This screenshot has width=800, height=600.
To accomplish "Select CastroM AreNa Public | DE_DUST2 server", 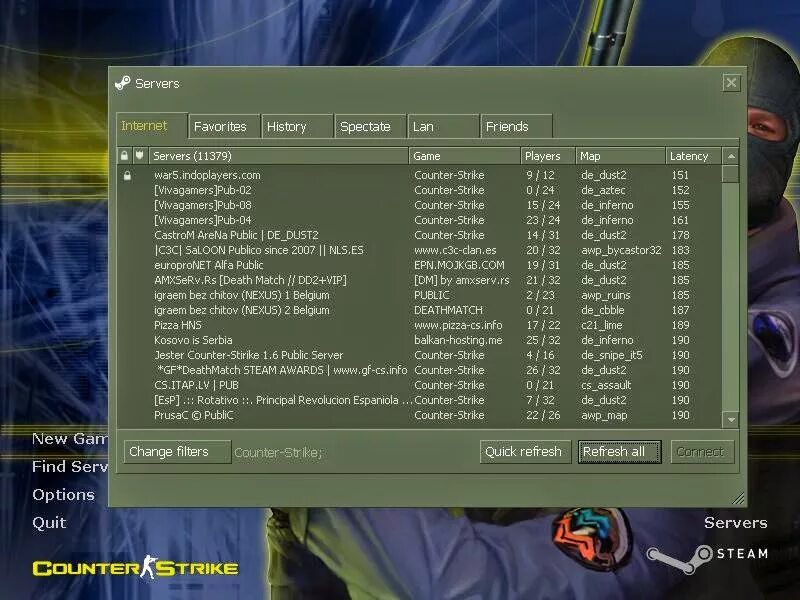I will (x=419, y=235).
